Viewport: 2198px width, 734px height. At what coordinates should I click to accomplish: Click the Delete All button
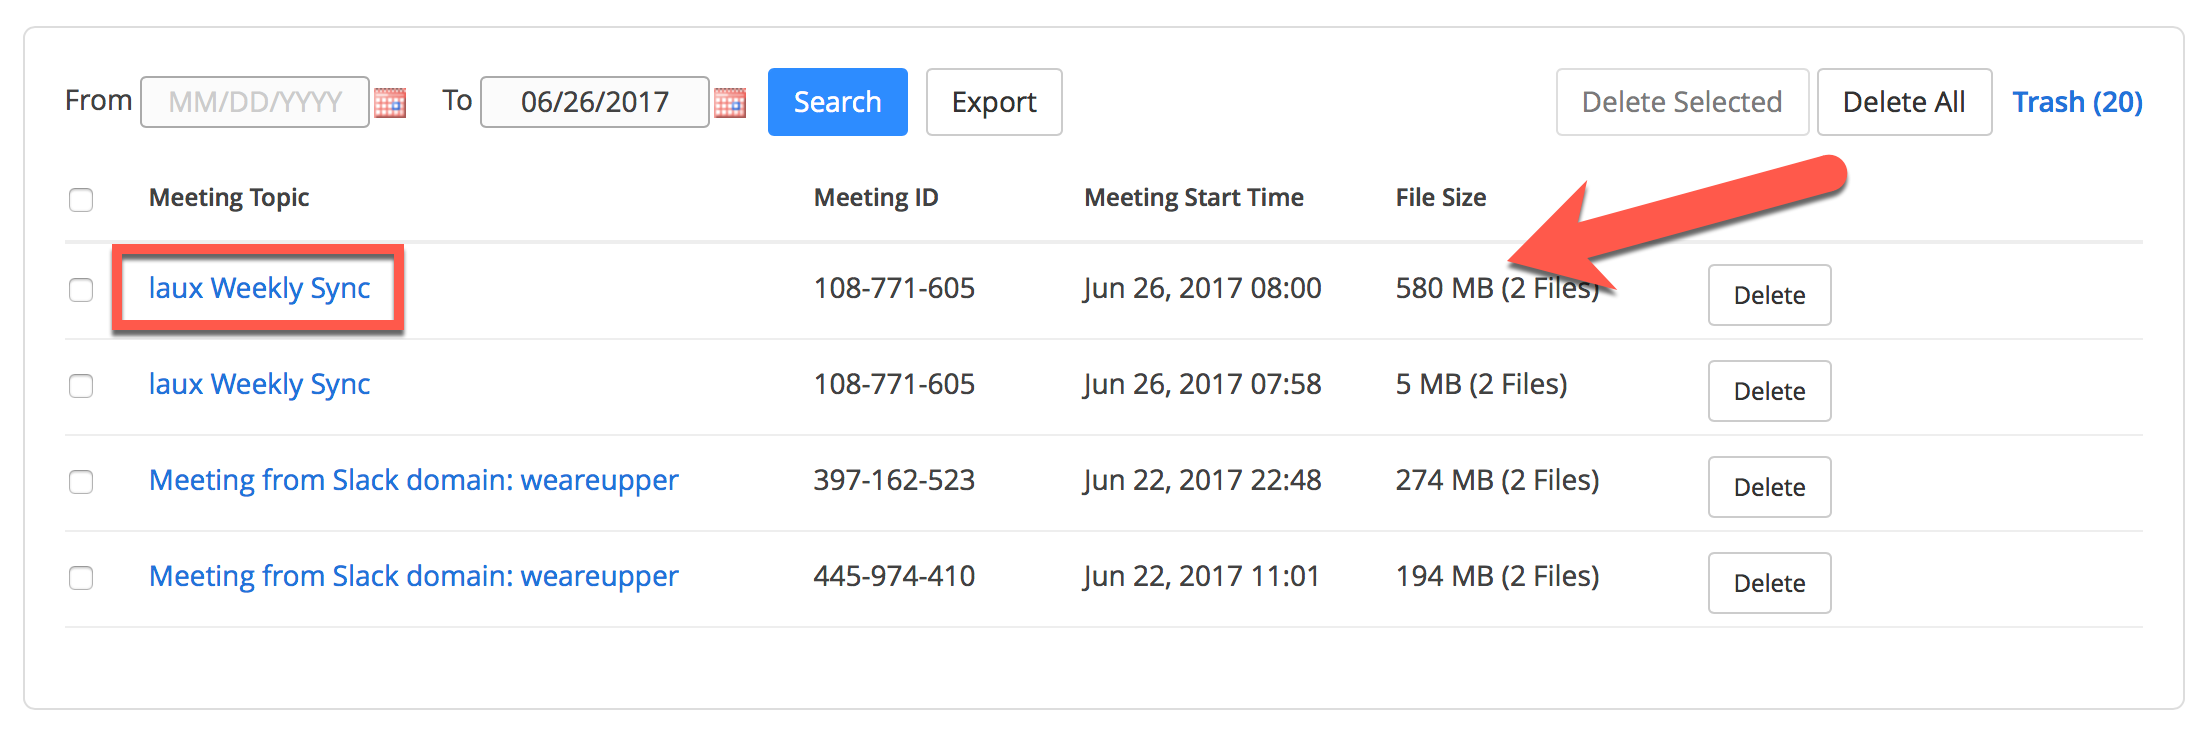(x=1904, y=101)
